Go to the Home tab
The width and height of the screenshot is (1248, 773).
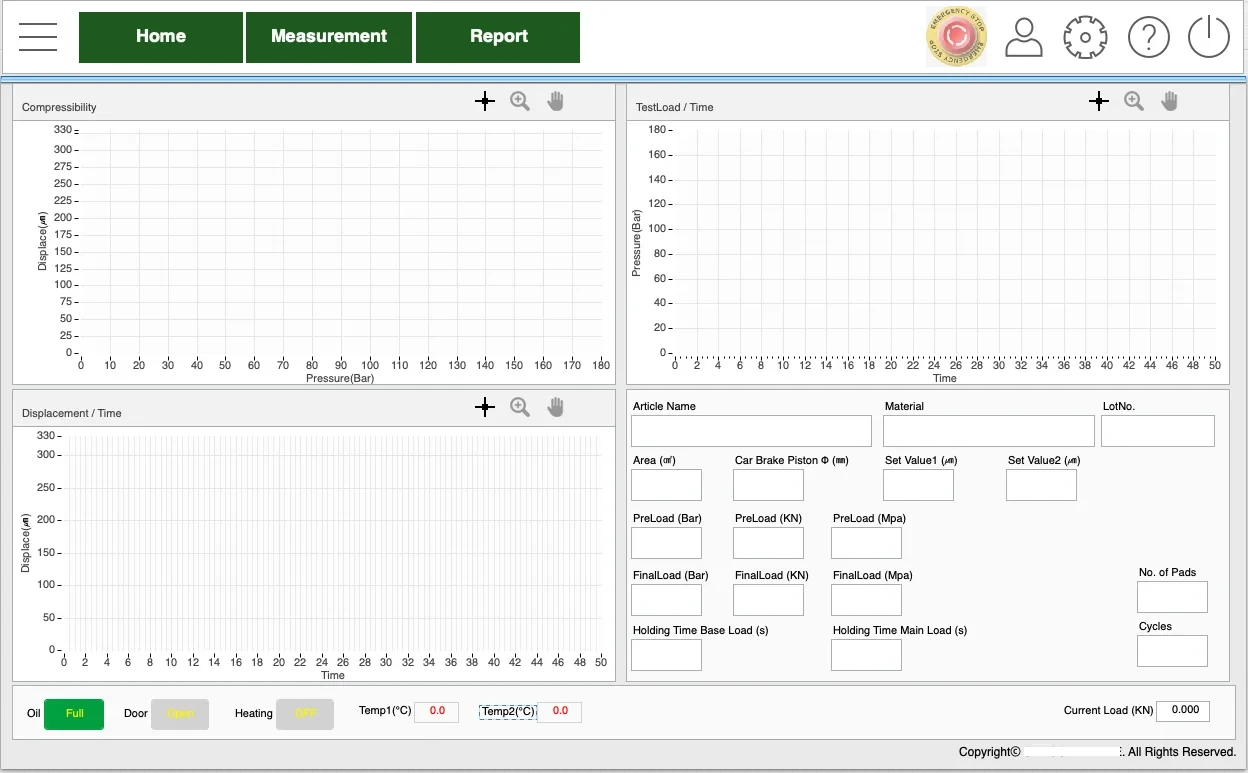[161, 37]
